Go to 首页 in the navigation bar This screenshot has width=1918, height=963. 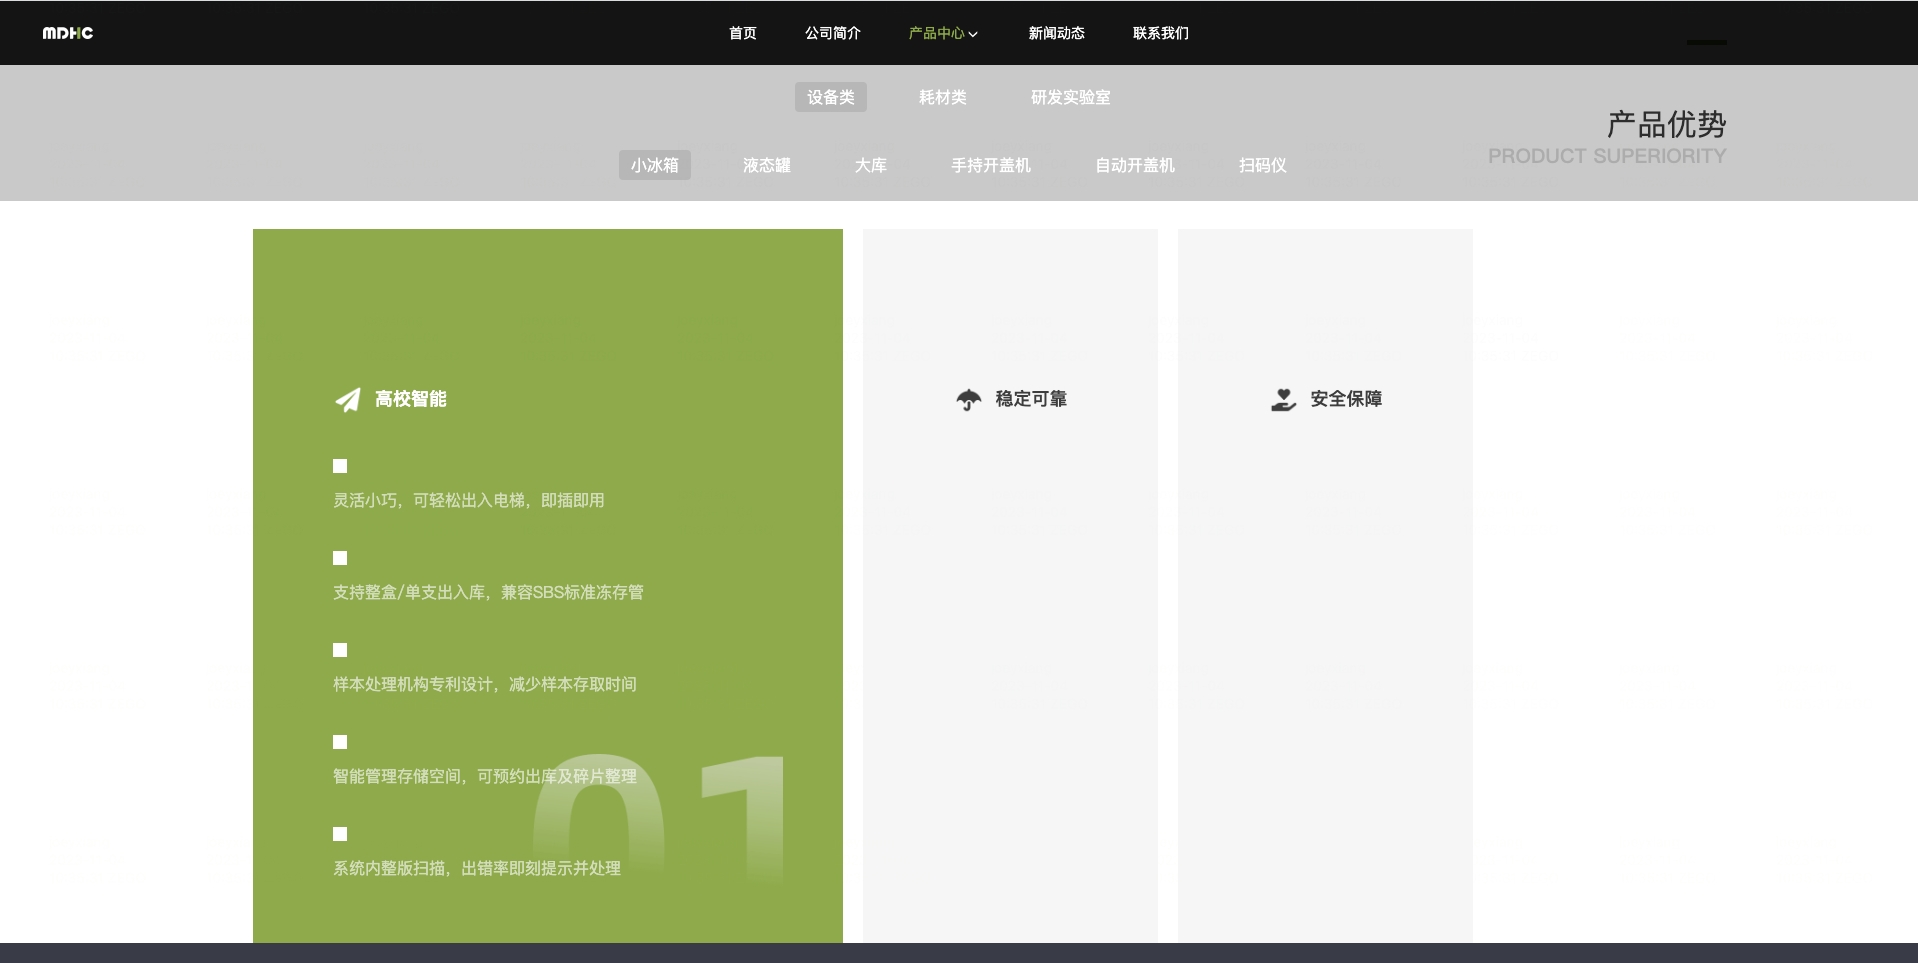pos(742,33)
